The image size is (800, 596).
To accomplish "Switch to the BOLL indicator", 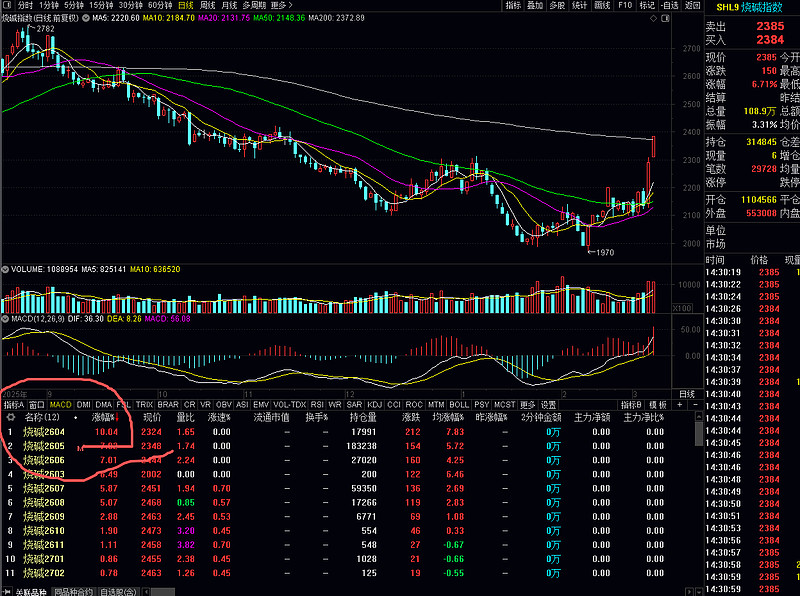I will [459, 404].
